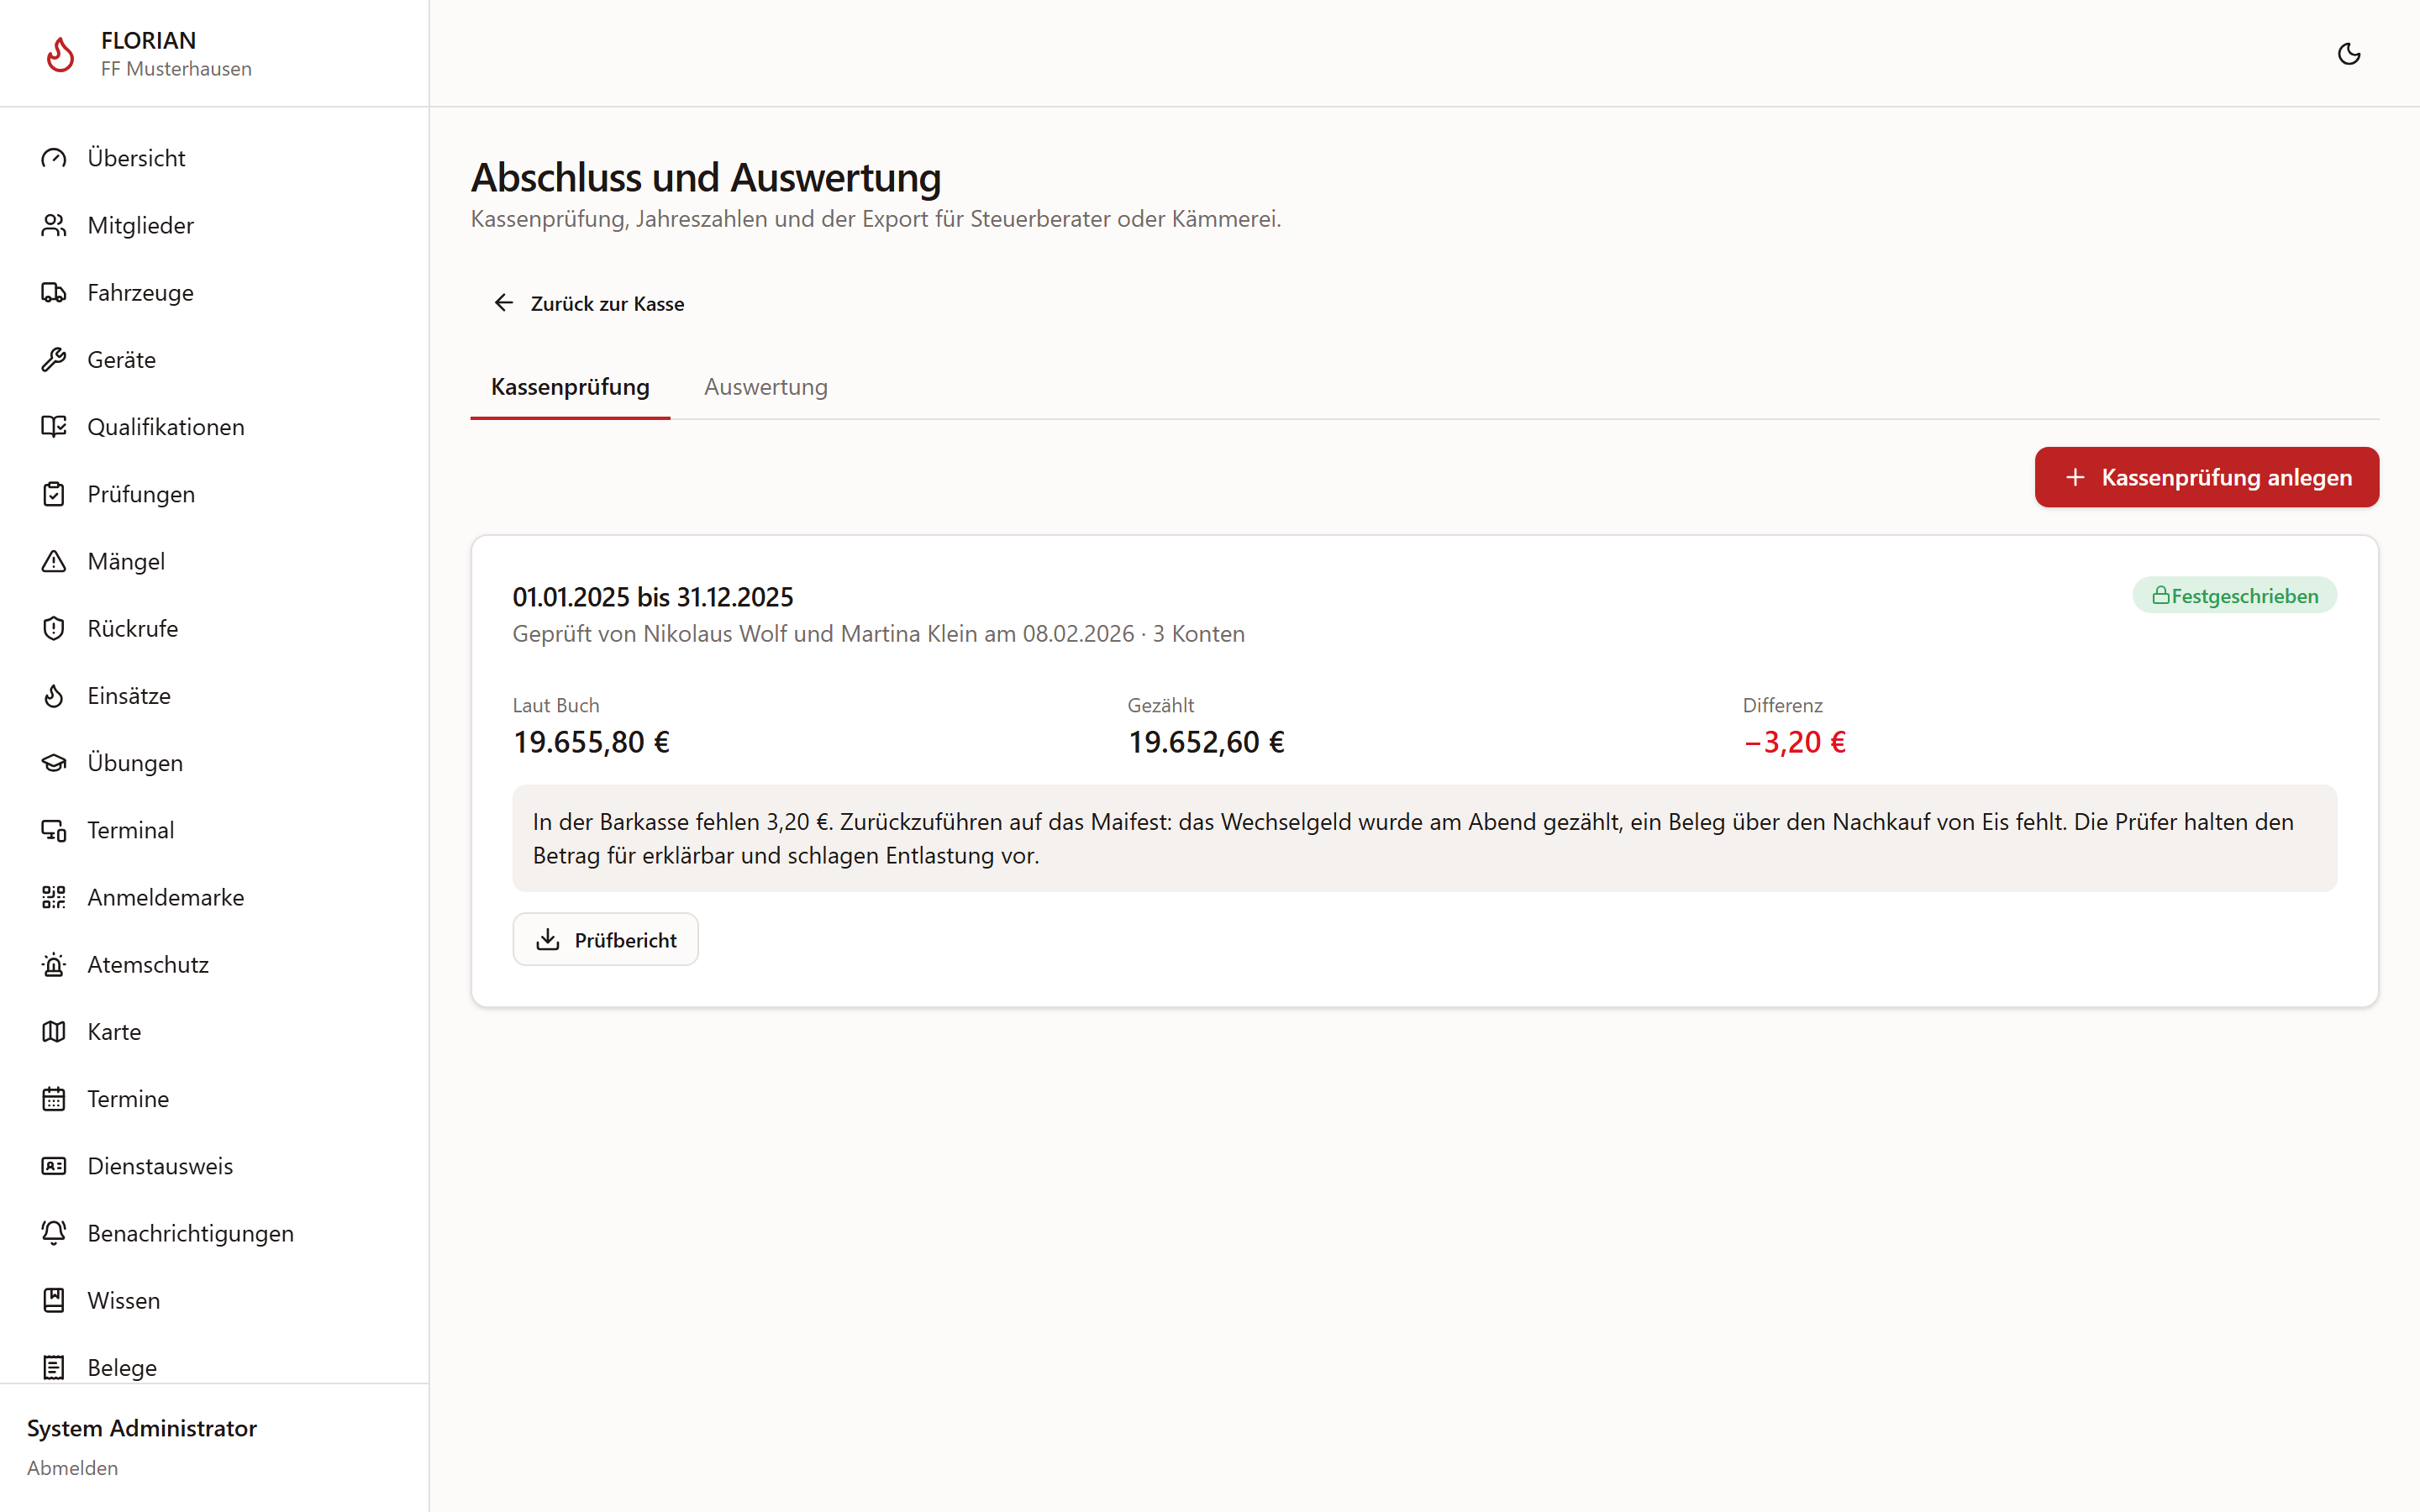2420x1512 pixels.
Task: Switch to the Auswertung tab
Action: point(766,387)
